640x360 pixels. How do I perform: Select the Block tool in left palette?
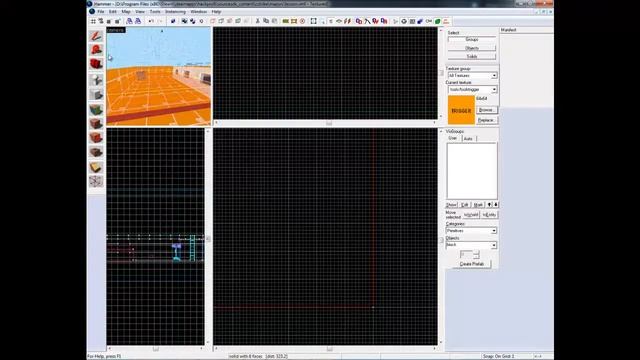96,94
